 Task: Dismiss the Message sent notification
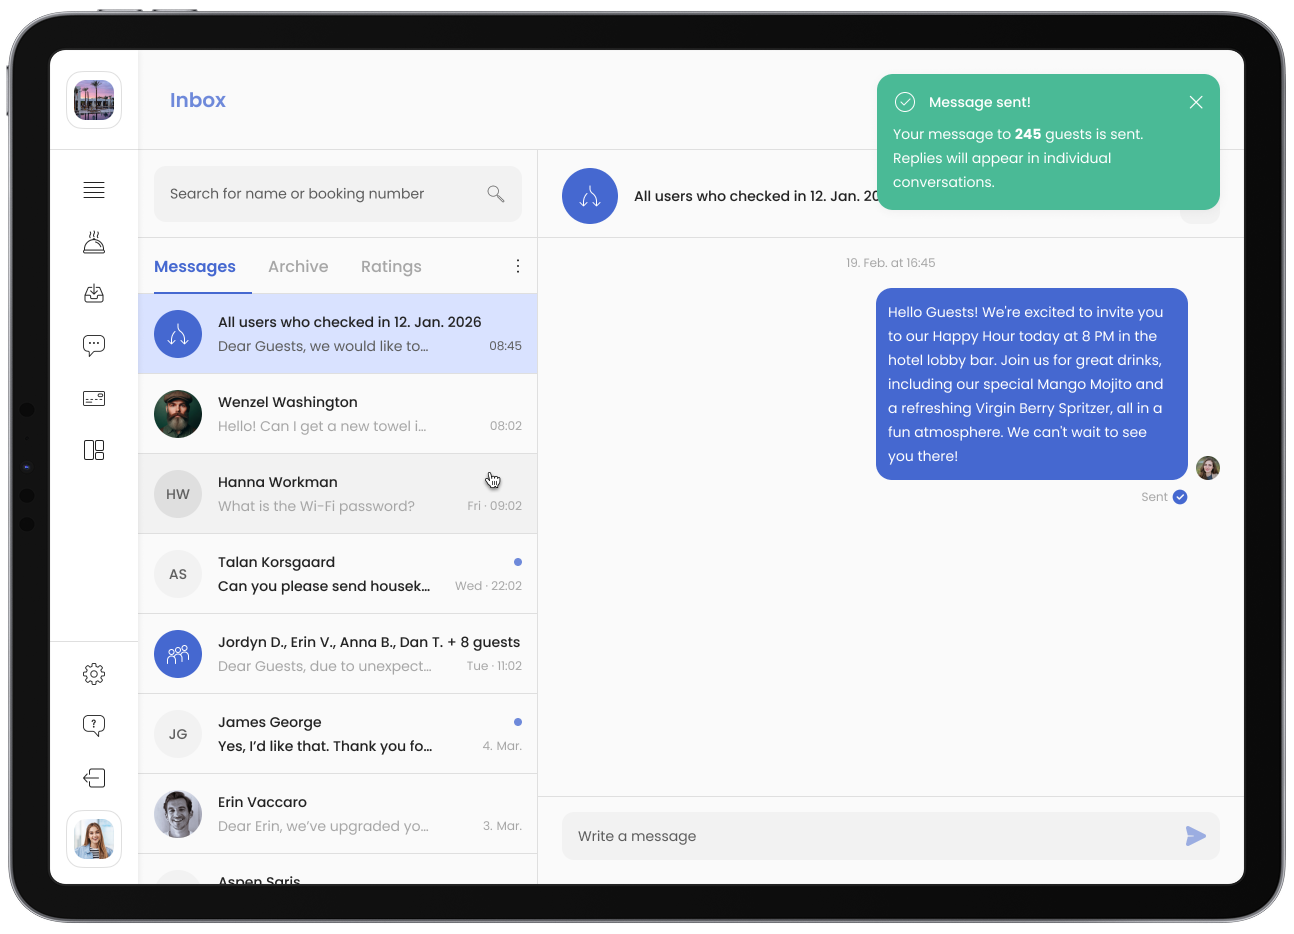coord(1196,102)
